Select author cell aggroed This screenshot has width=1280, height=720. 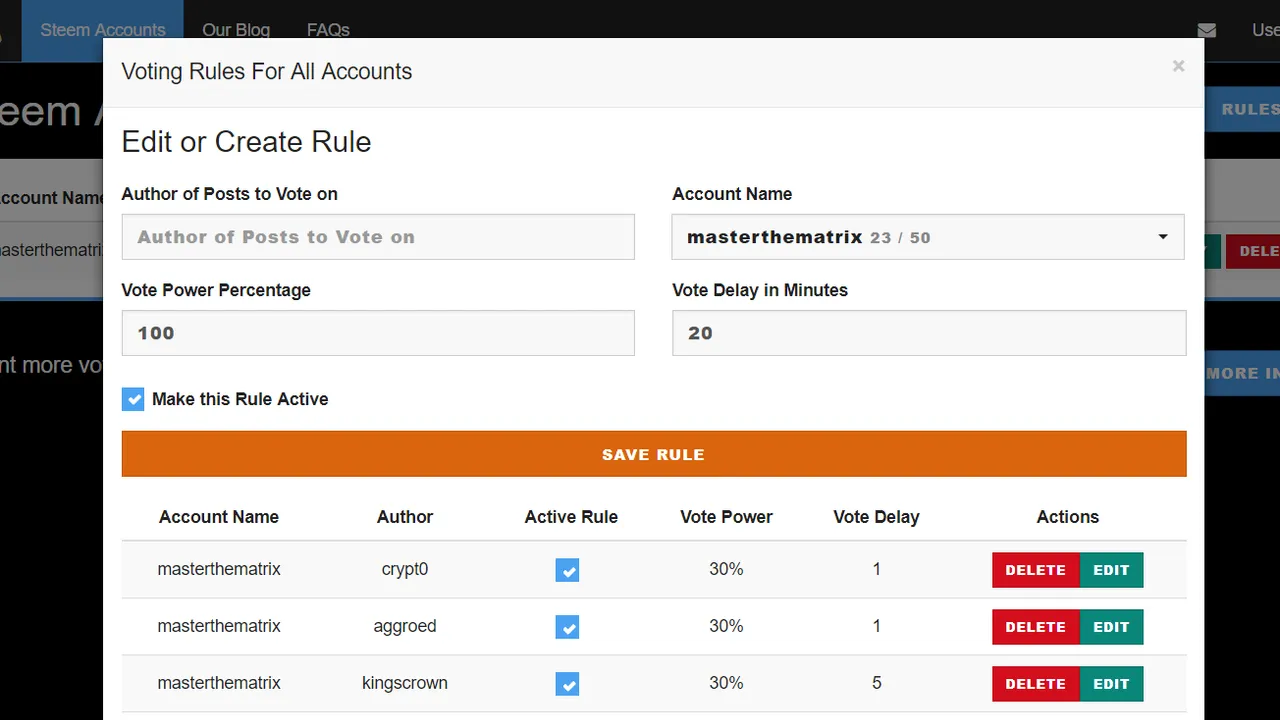click(405, 626)
